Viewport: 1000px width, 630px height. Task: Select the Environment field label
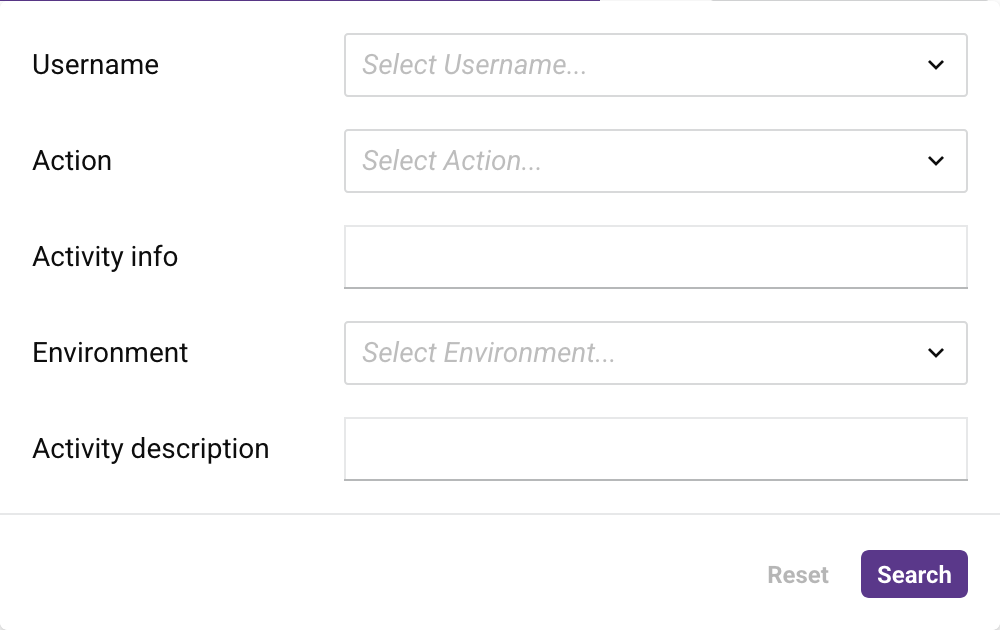pyautogui.click(x=110, y=353)
